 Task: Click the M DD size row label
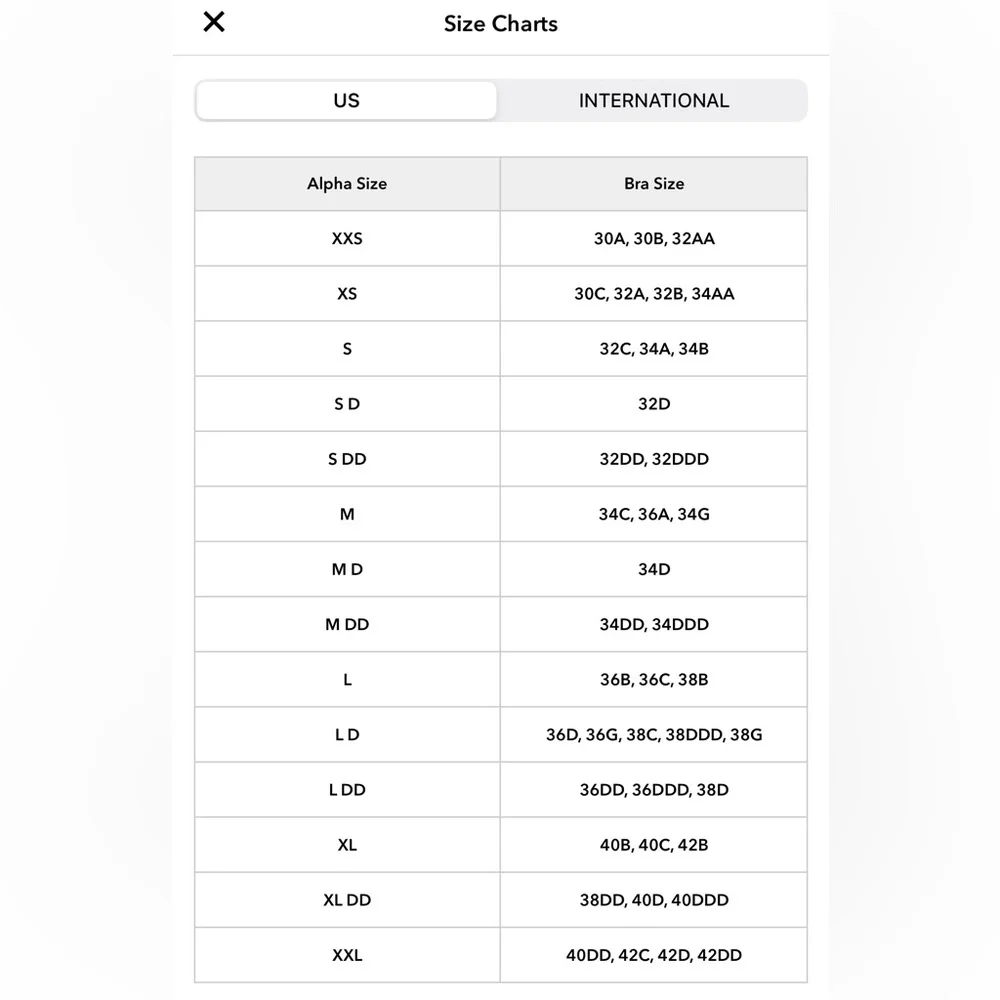(x=347, y=624)
